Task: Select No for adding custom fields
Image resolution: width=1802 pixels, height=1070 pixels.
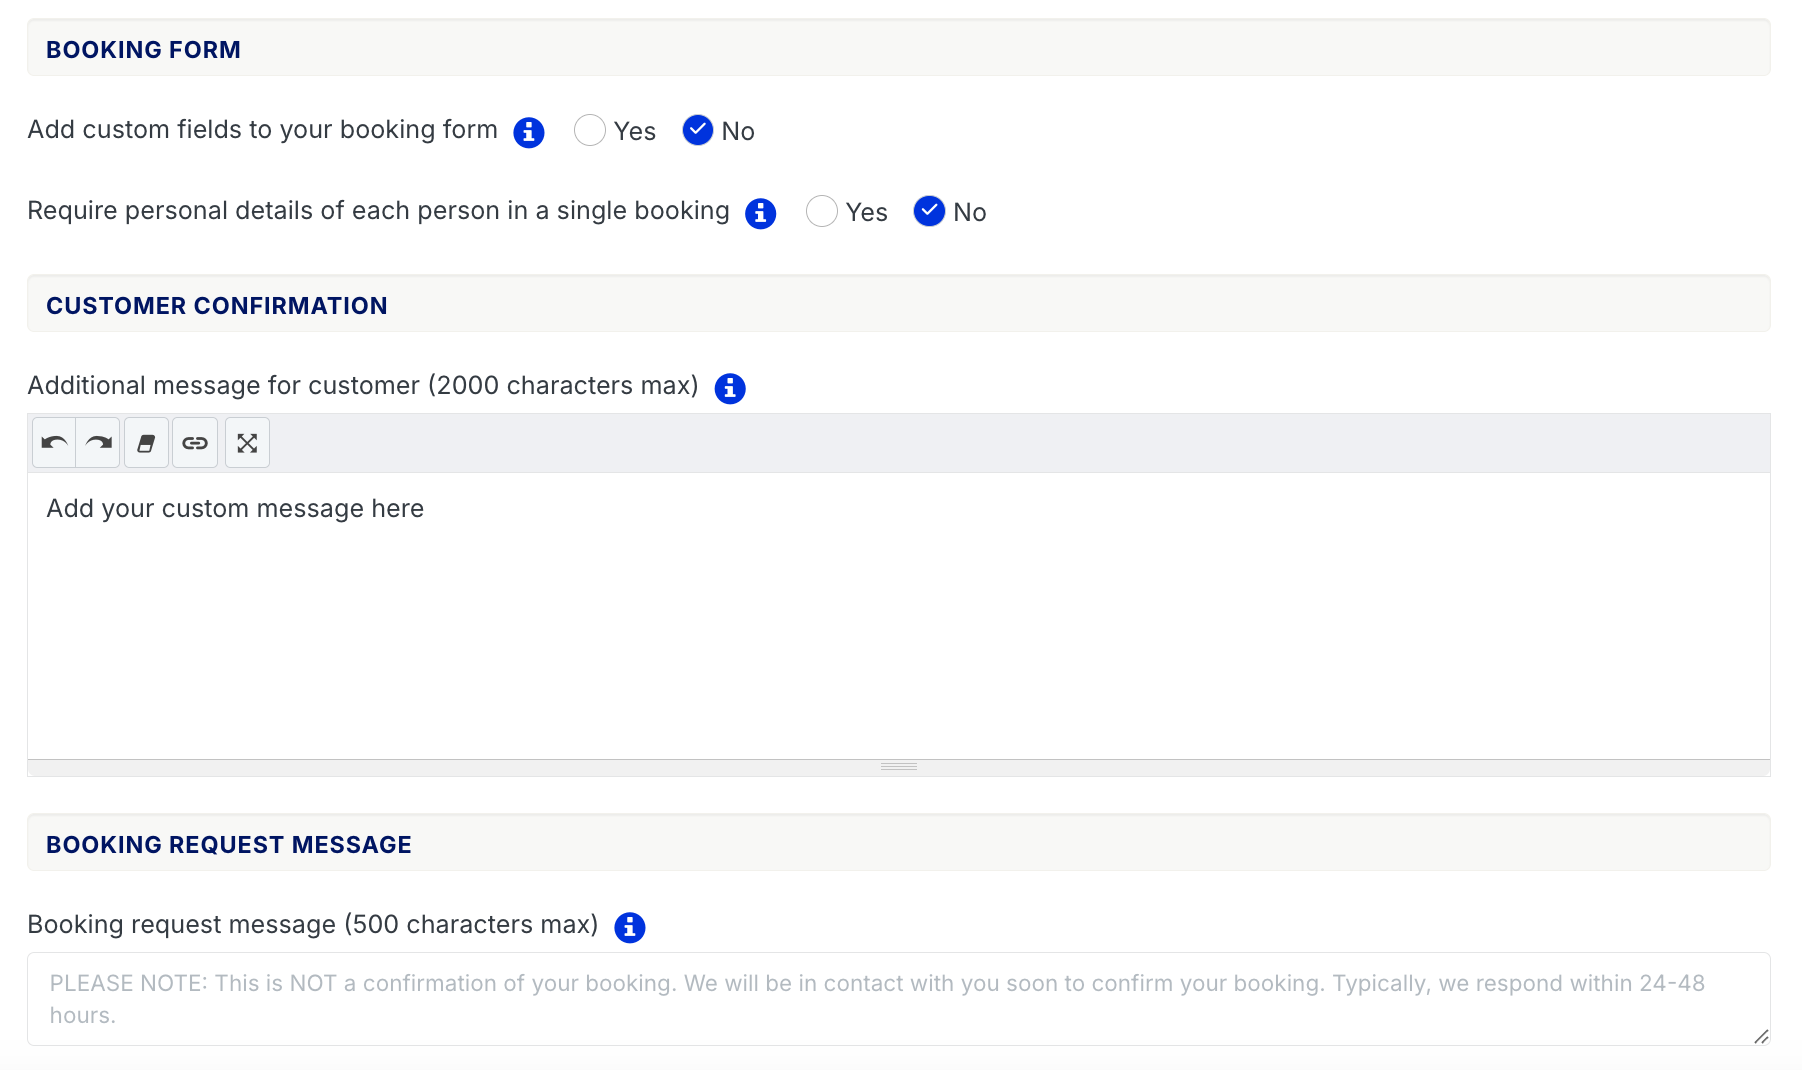Action: click(x=698, y=131)
